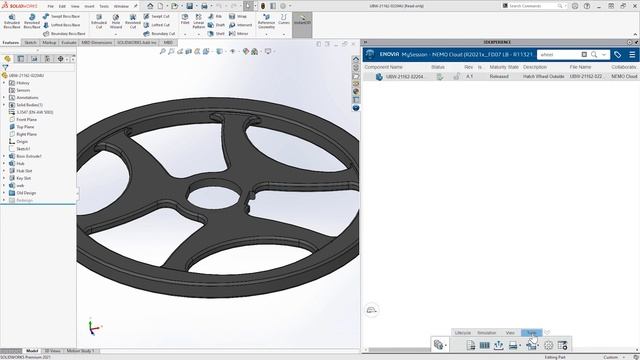Select the Rib tool
Screen dimensions: 640x360
[x=215, y=16]
